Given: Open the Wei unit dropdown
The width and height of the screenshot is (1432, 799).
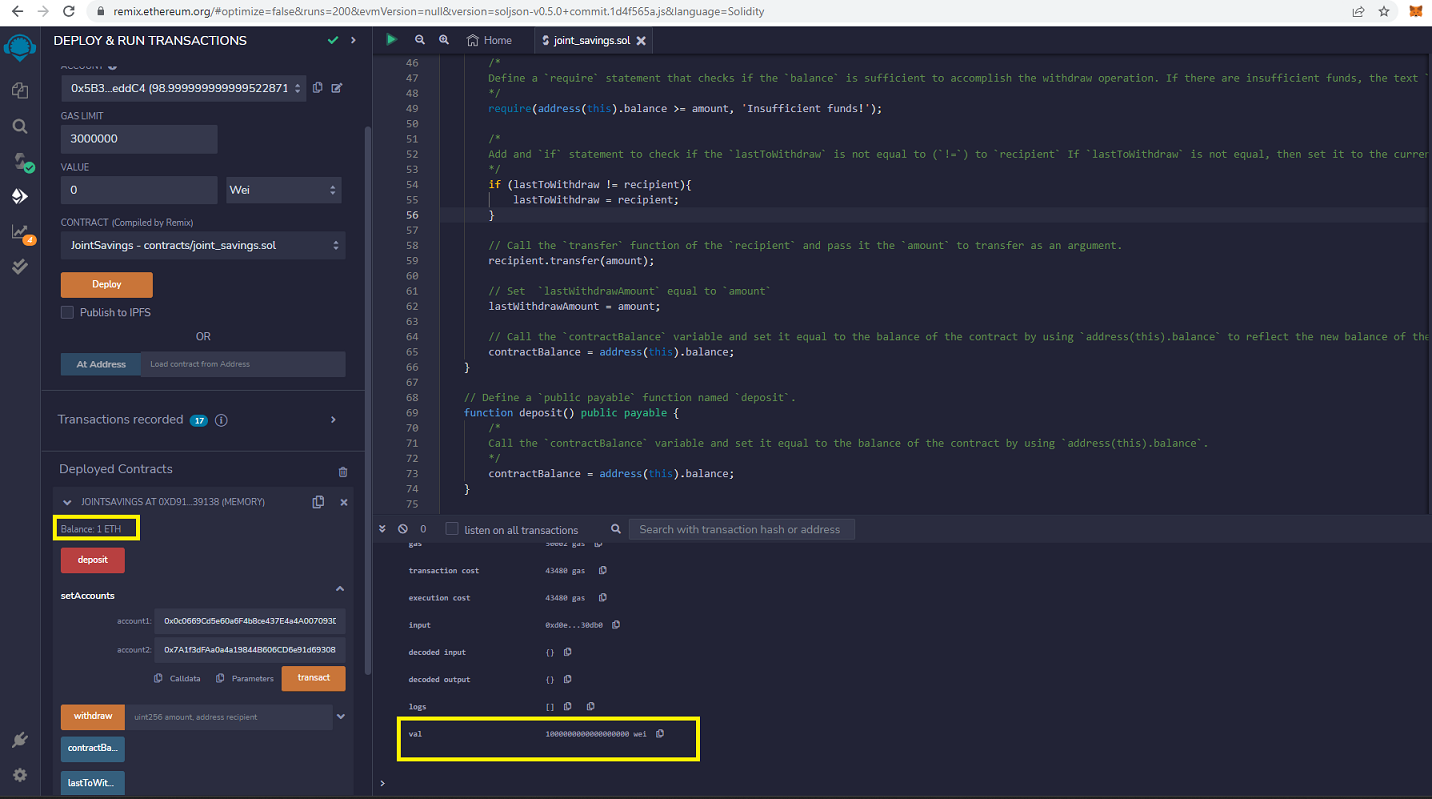Looking at the screenshot, I should click(x=283, y=190).
